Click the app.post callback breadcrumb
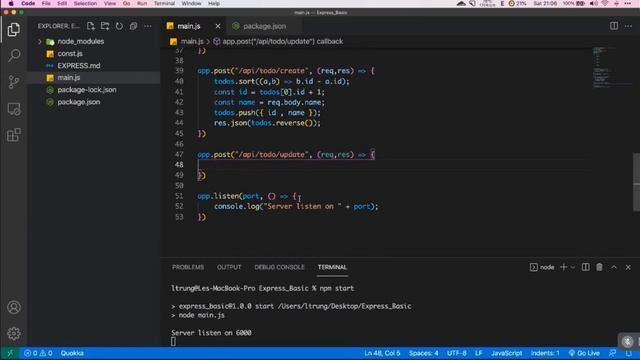Screen dimensions: 640x360 pyautogui.click(x=282, y=41)
